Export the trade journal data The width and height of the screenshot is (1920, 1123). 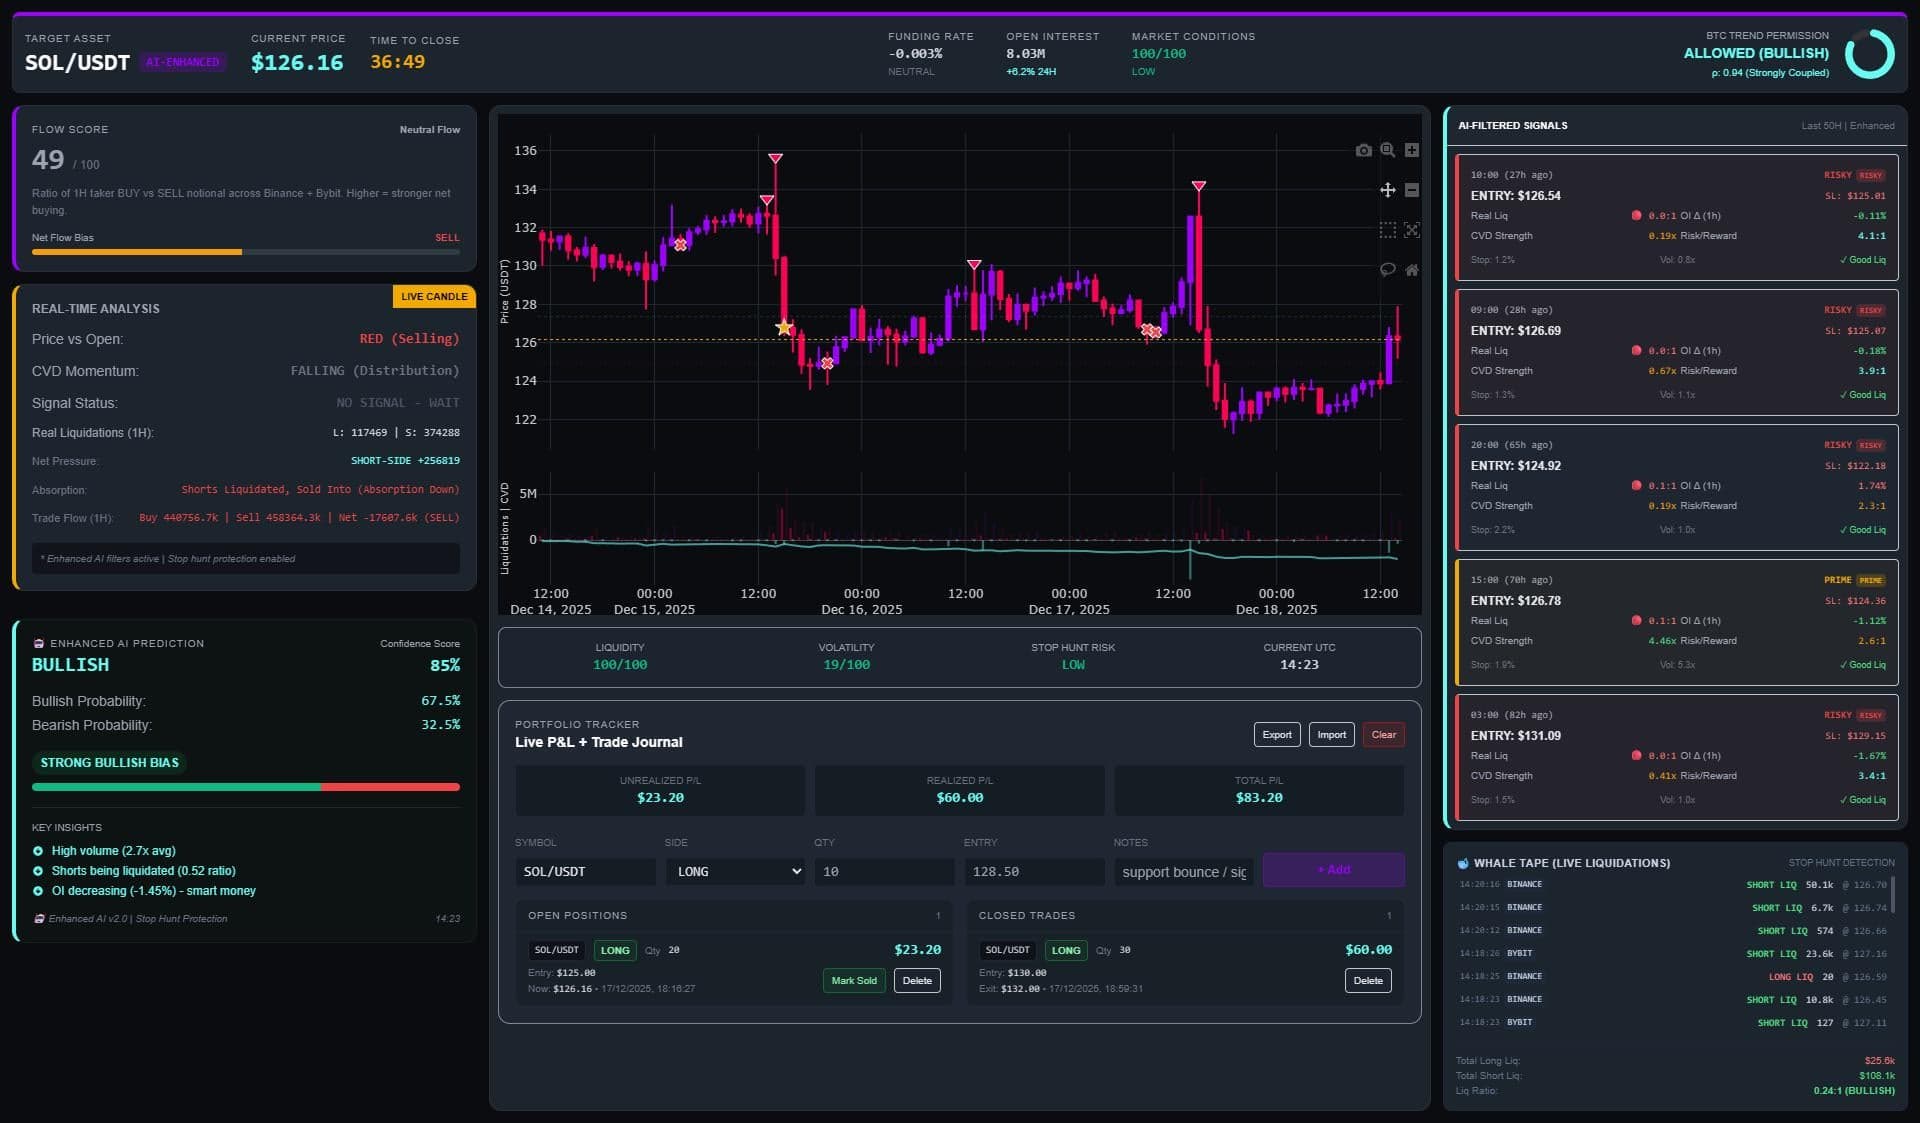[x=1276, y=734]
